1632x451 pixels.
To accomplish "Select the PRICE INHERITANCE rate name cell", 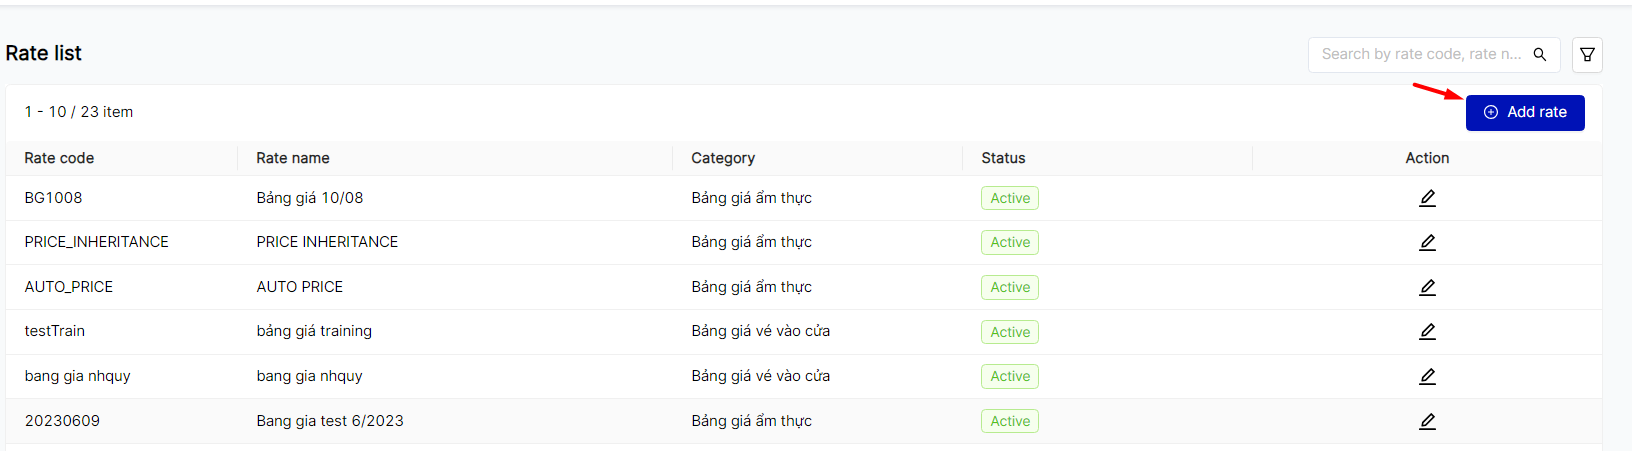I will (327, 242).
